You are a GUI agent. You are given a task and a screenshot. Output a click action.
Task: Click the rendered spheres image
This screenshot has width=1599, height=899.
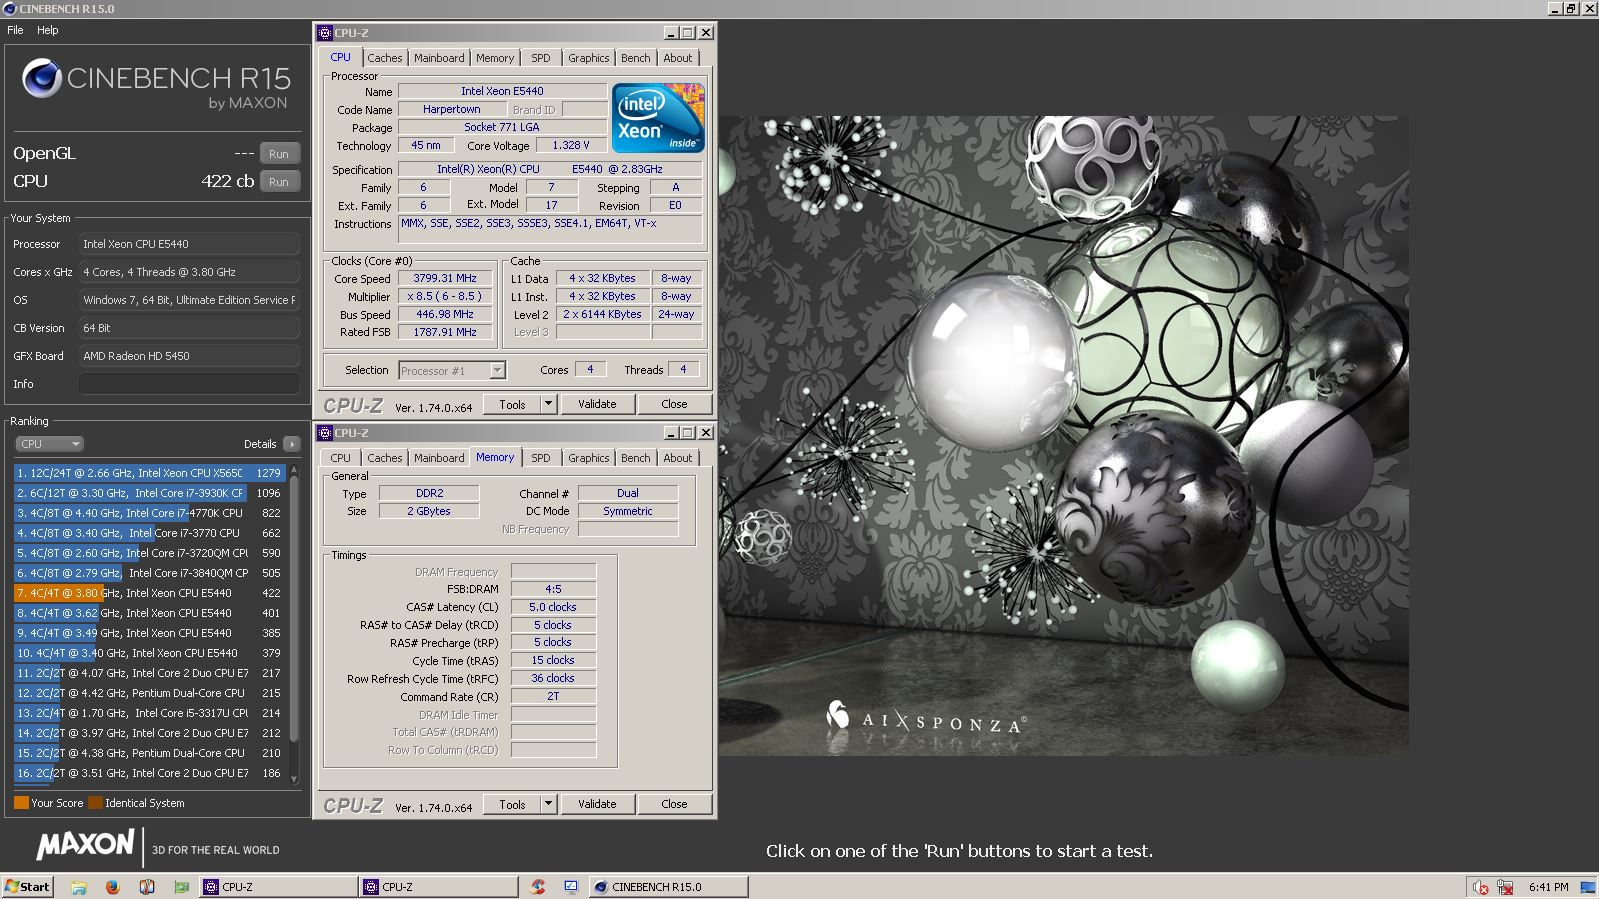click(1063, 435)
